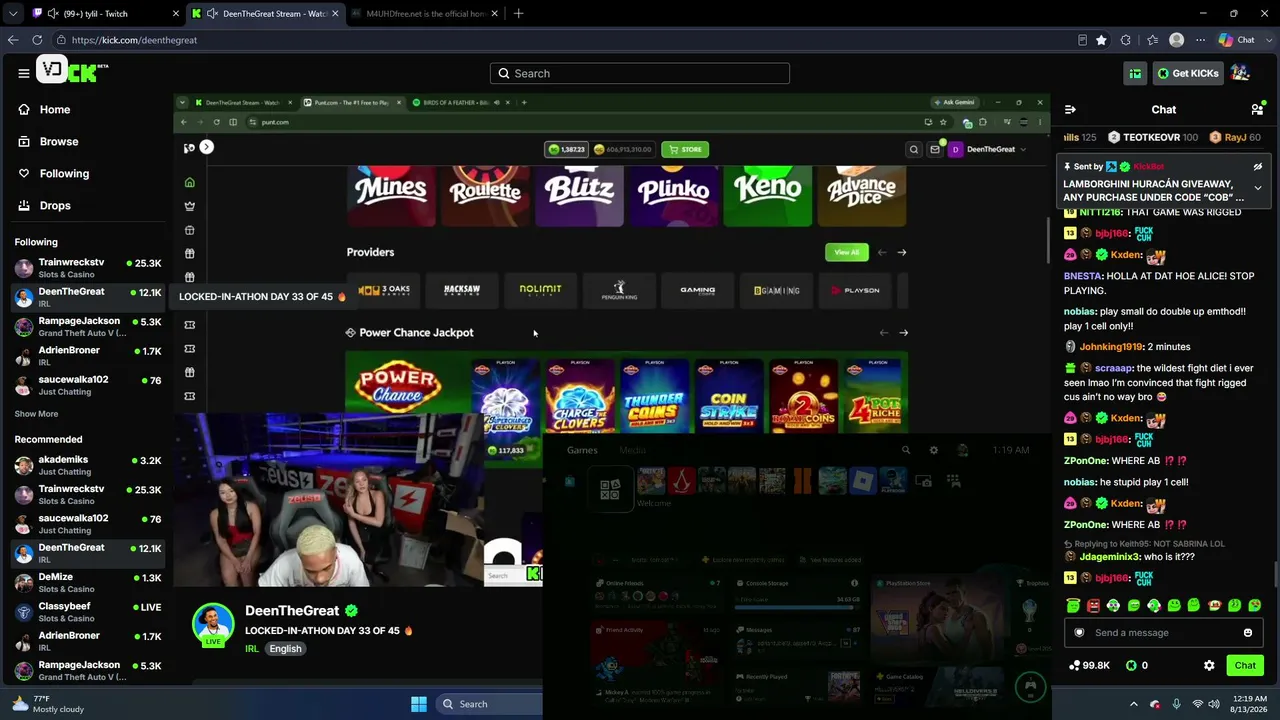Click the Get KICKs button

(x=1188, y=73)
